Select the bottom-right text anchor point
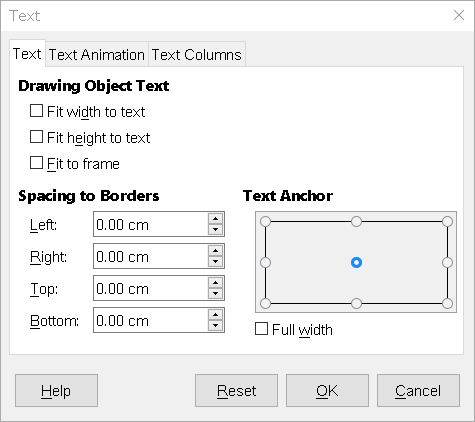The height and width of the screenshot is (422, 475). point(447,304)
